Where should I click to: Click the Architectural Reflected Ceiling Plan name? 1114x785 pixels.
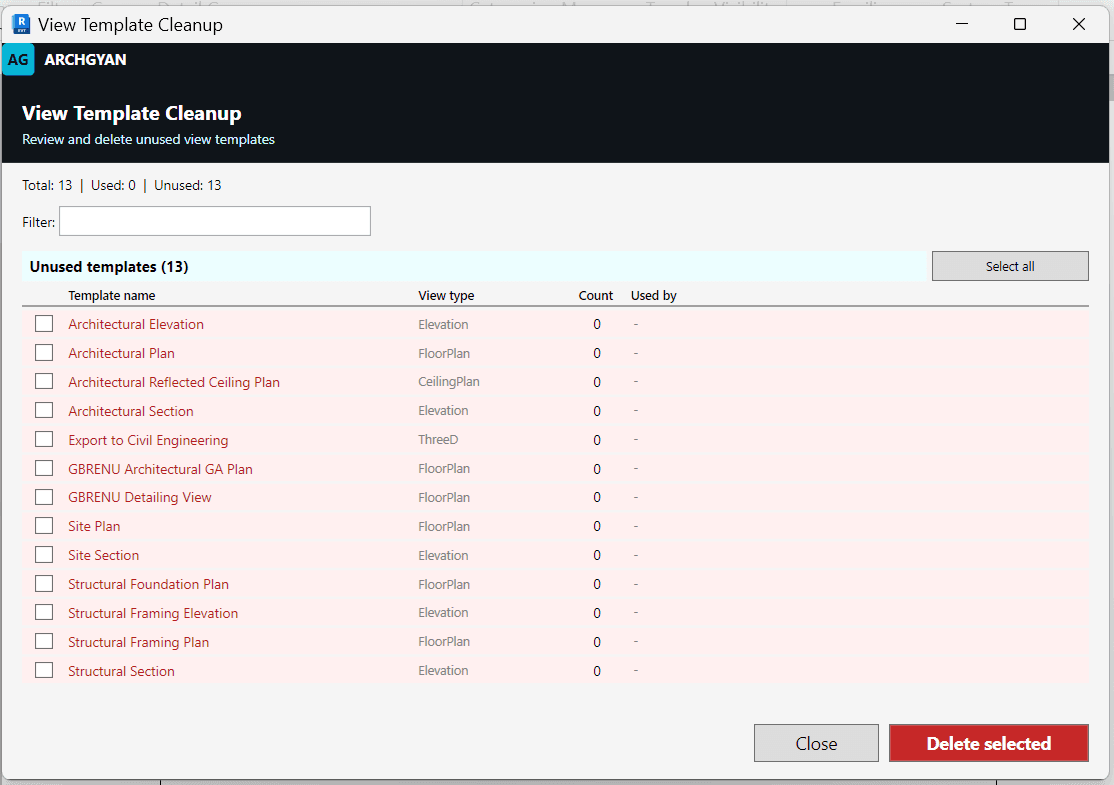click(174, 382)
